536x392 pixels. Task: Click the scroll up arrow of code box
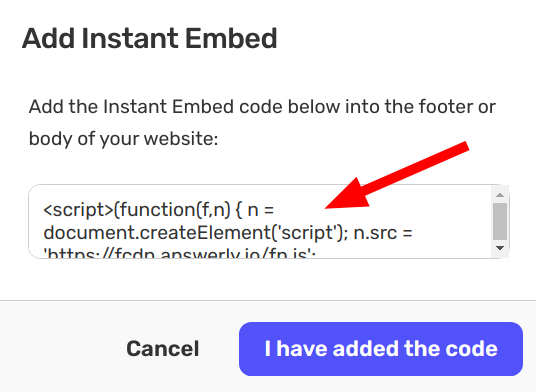click(x=500, y=195)
